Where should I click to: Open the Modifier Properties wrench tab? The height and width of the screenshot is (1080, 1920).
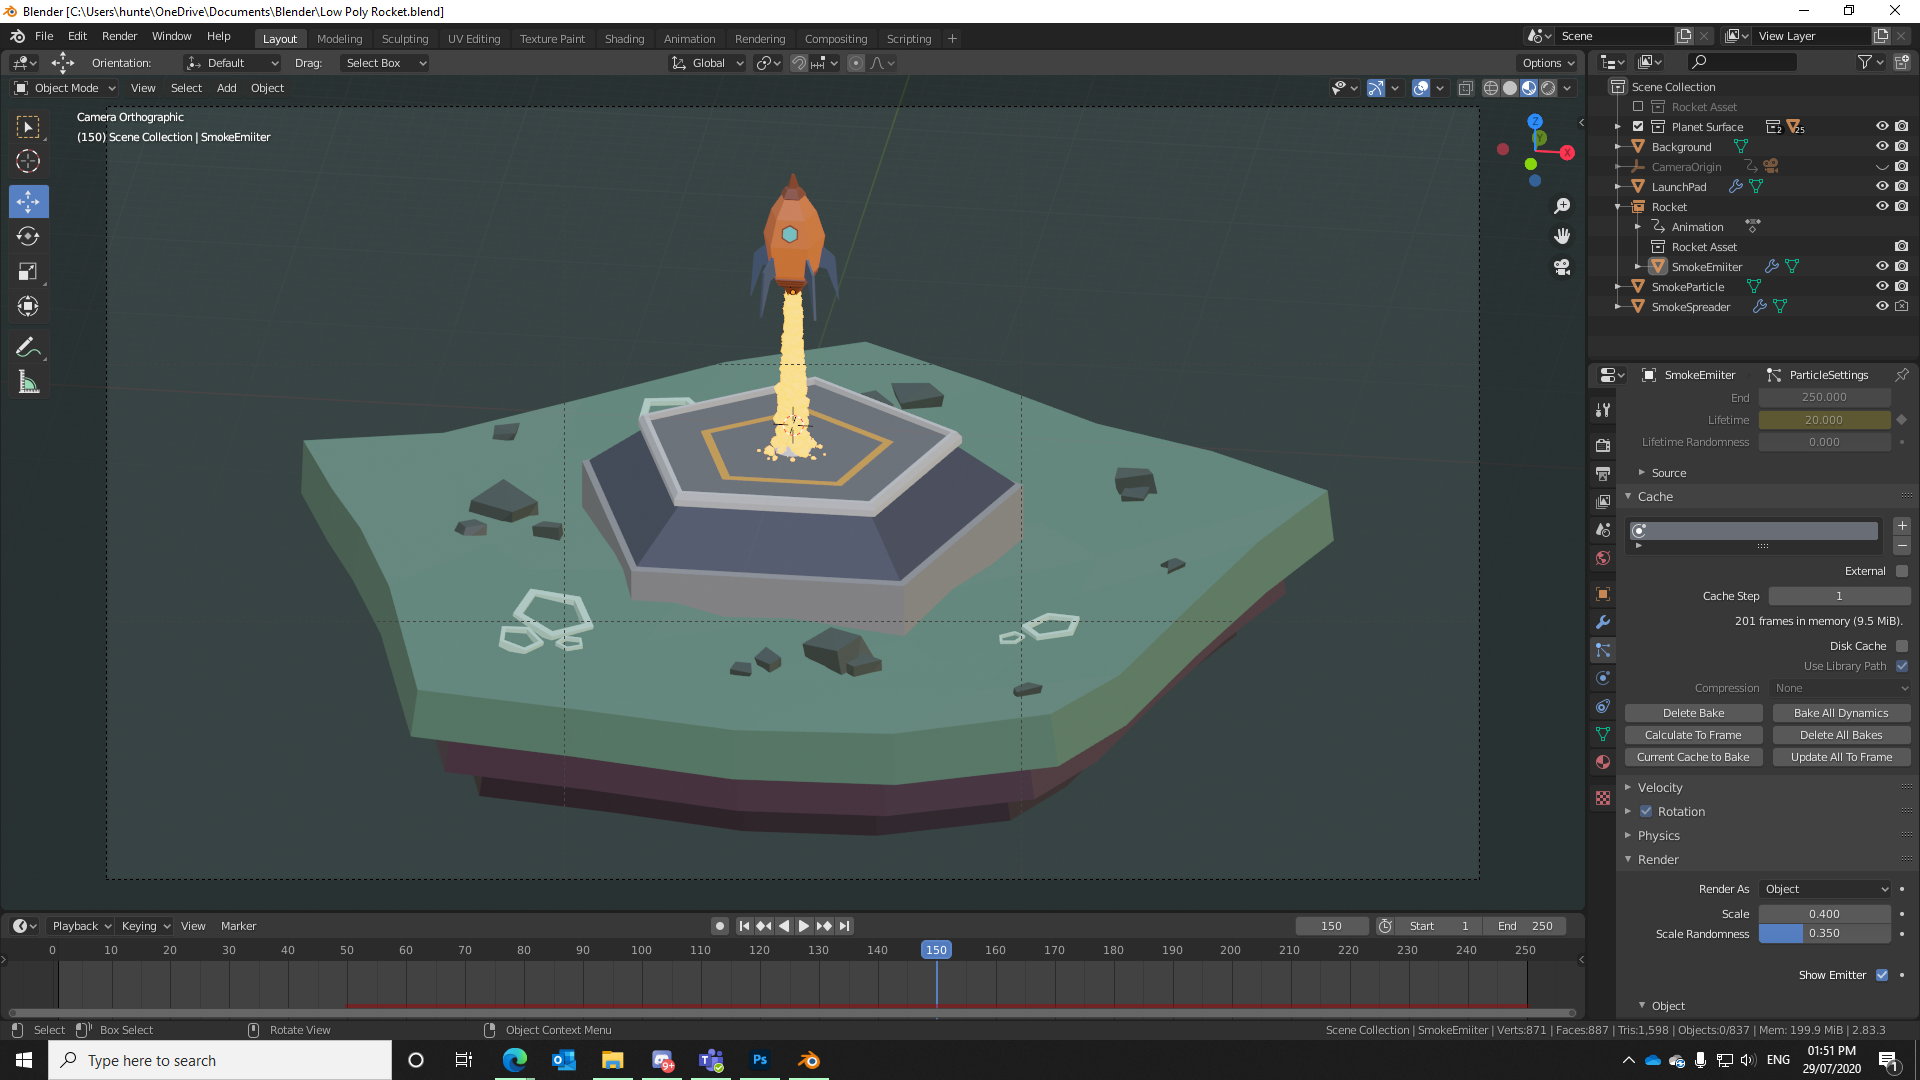pyautogui.click(x=1603, y=621)
